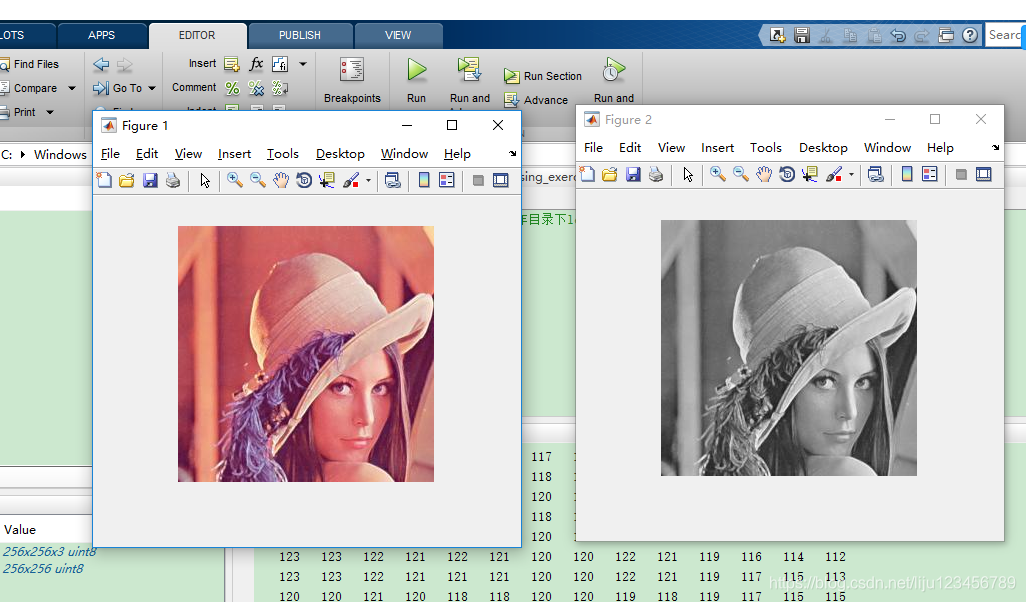The width and height of the screenshot is (1026, 602).
Task: Activate Zoom Out tool in Figure 2
Action: 741,174
